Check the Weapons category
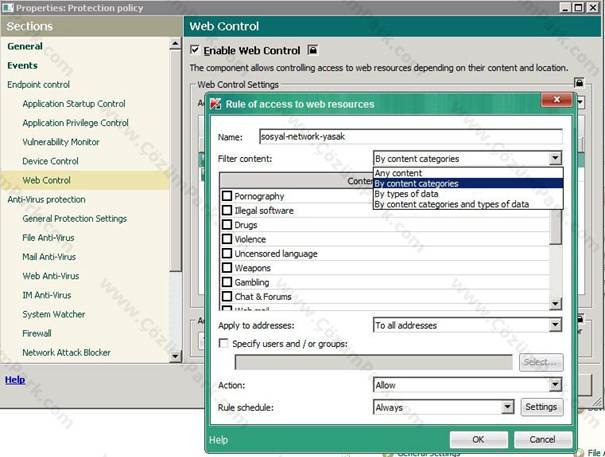The image size is (605, 457). click(x=227, y=267)
